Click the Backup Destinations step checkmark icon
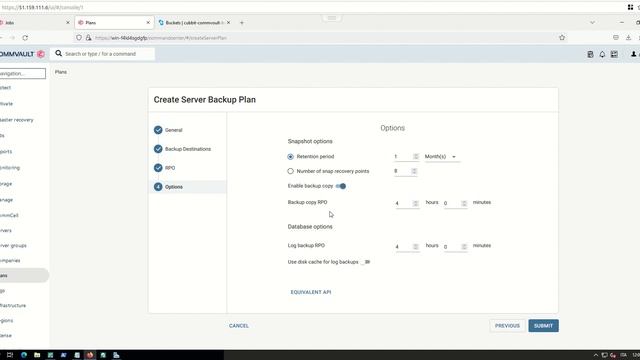Viewport: 640px width, 360px height. click(158, 149)
